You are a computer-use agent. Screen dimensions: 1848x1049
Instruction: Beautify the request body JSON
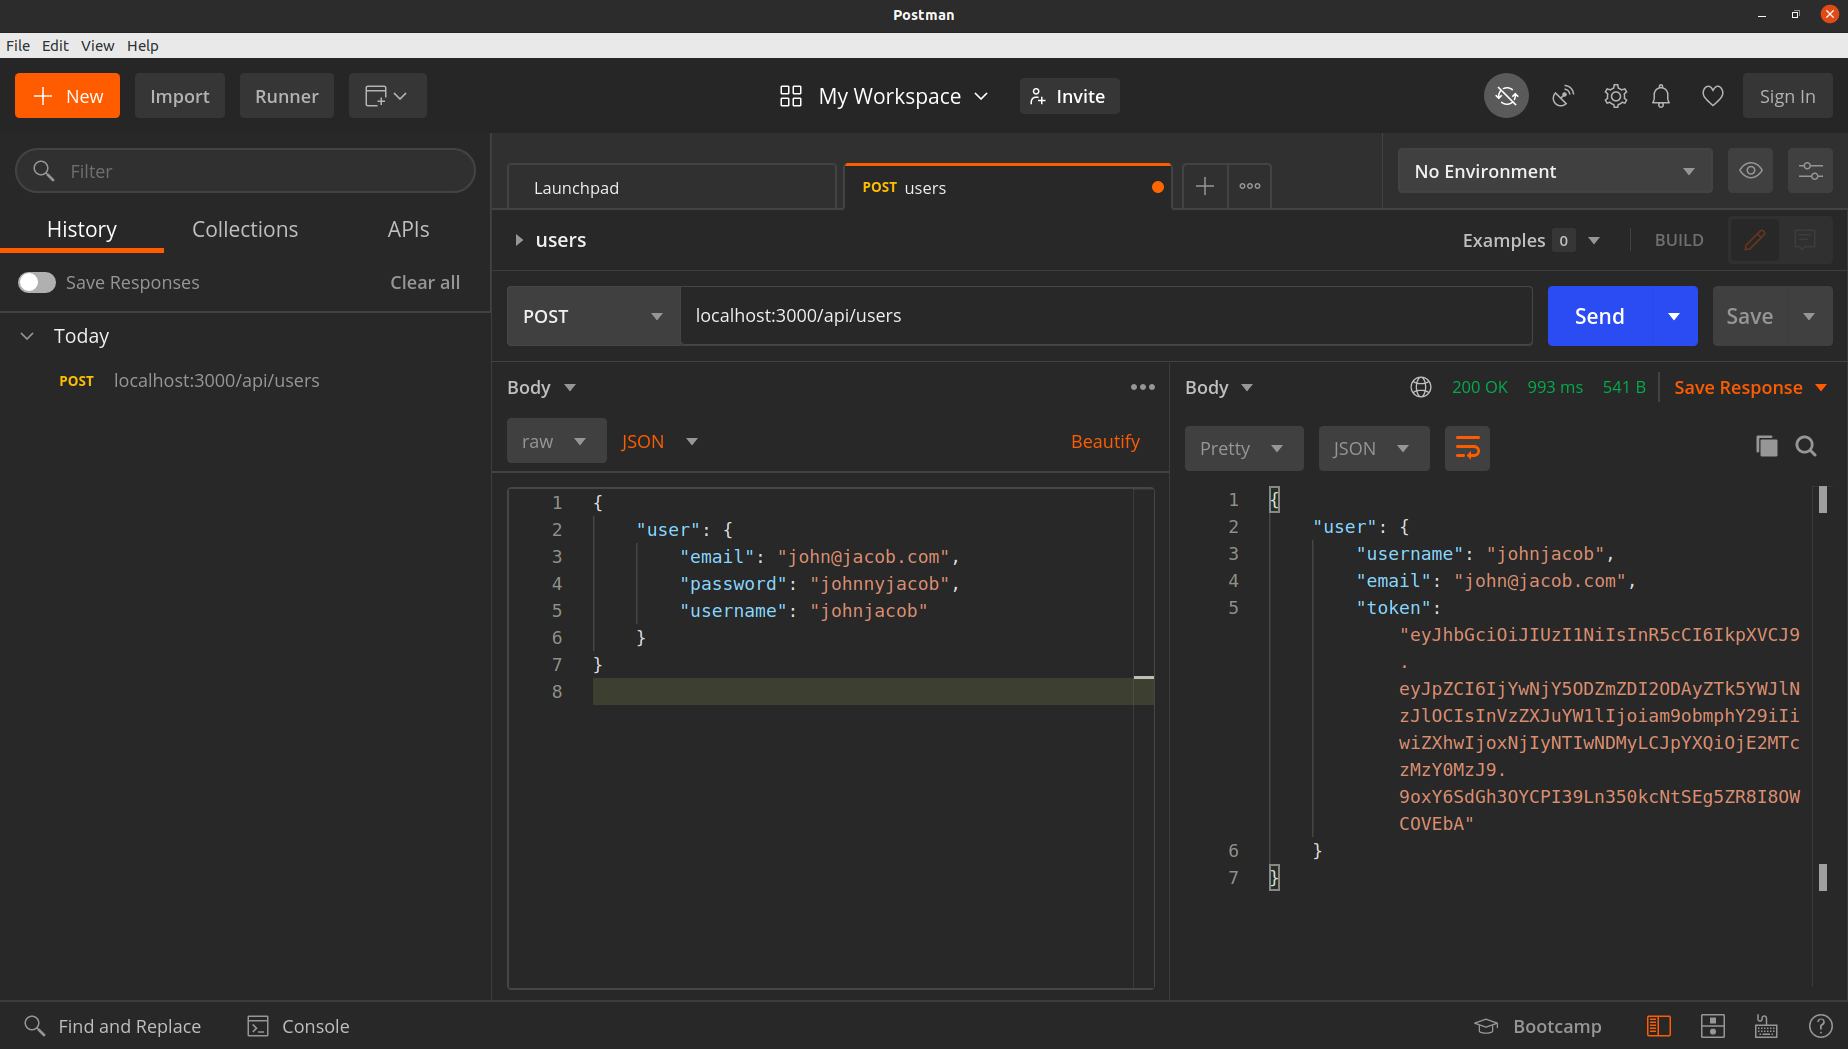click(x=1105, y=441)
